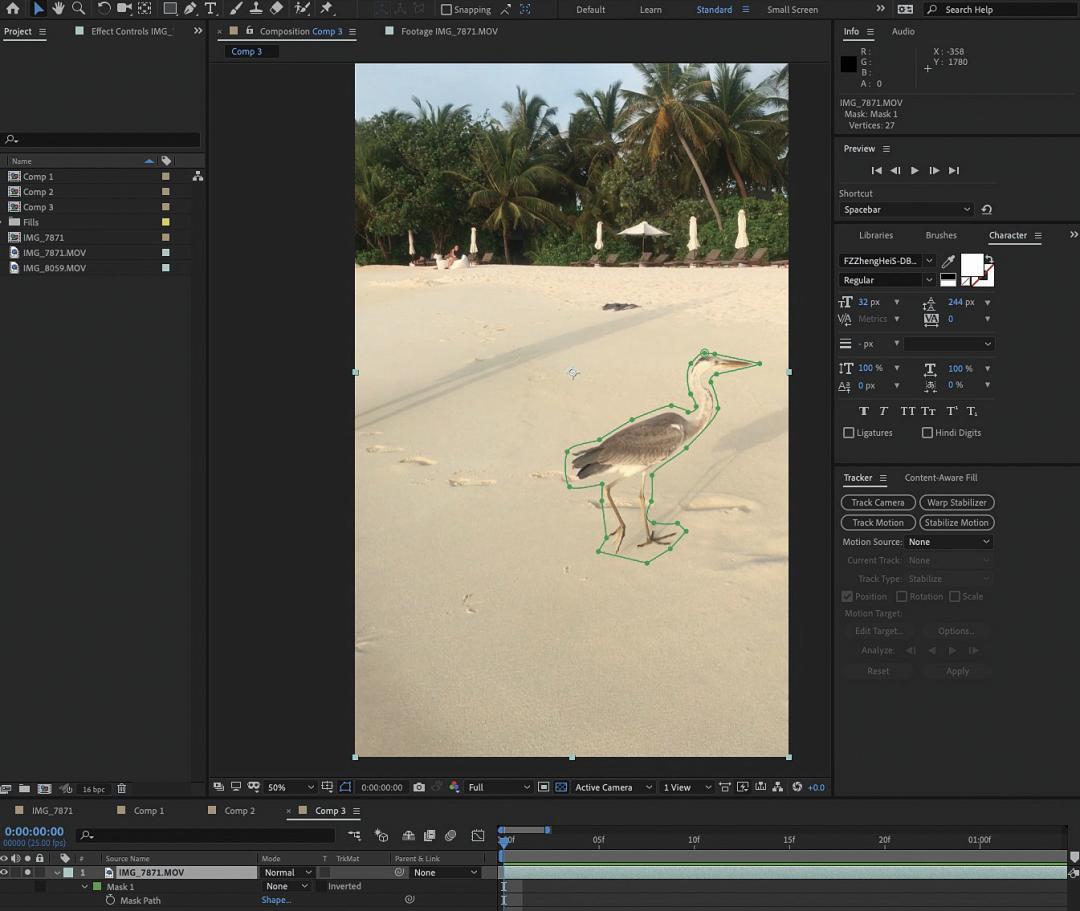
Task: Enable the Snapping checkbox
Action: point(446,10)
